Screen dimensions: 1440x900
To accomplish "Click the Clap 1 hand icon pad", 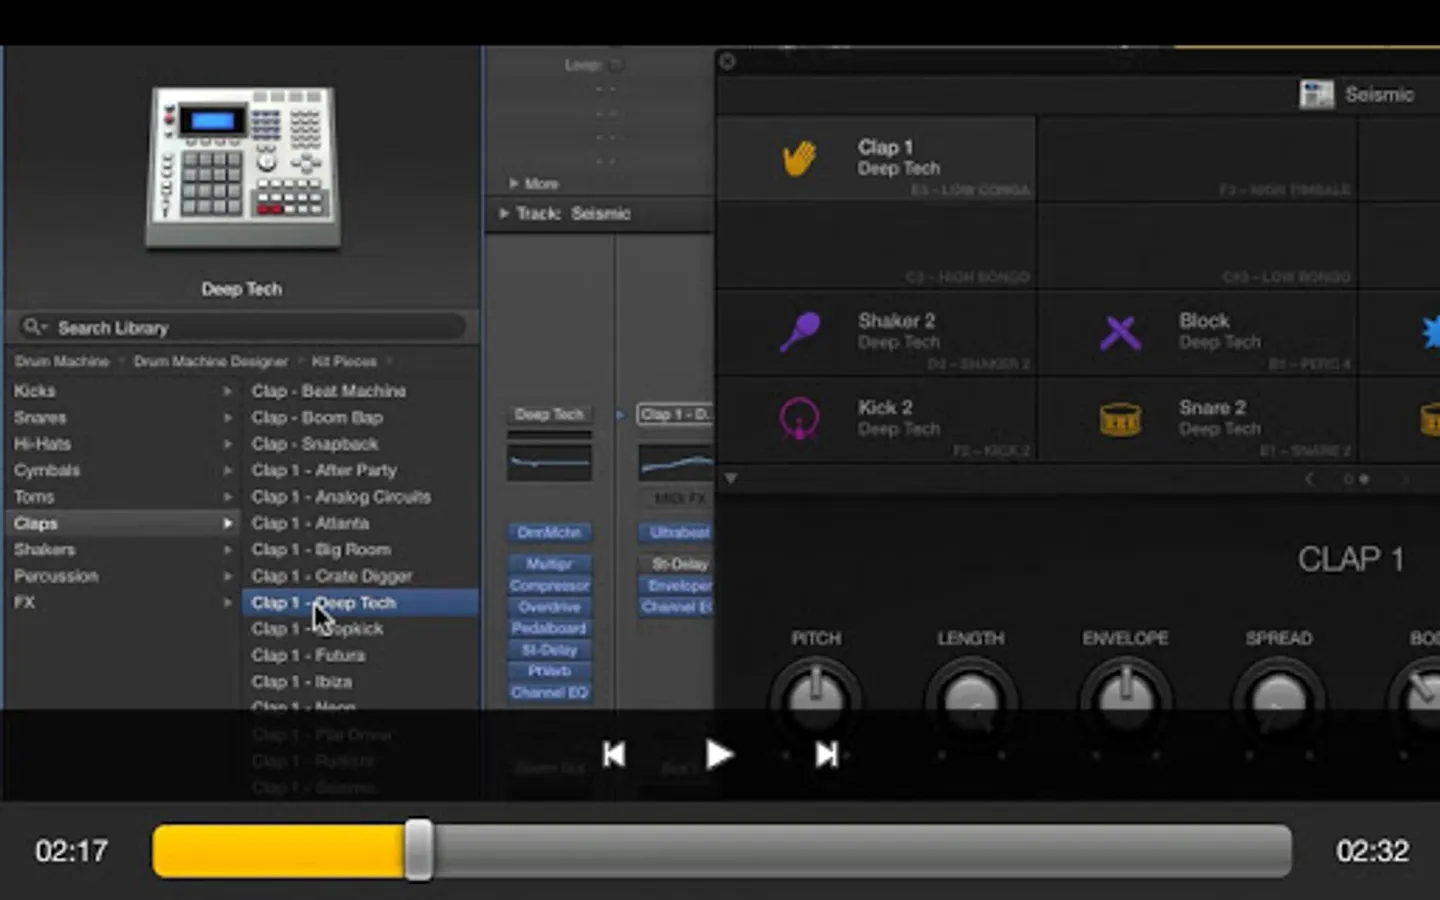I will (x=799, y=158).
